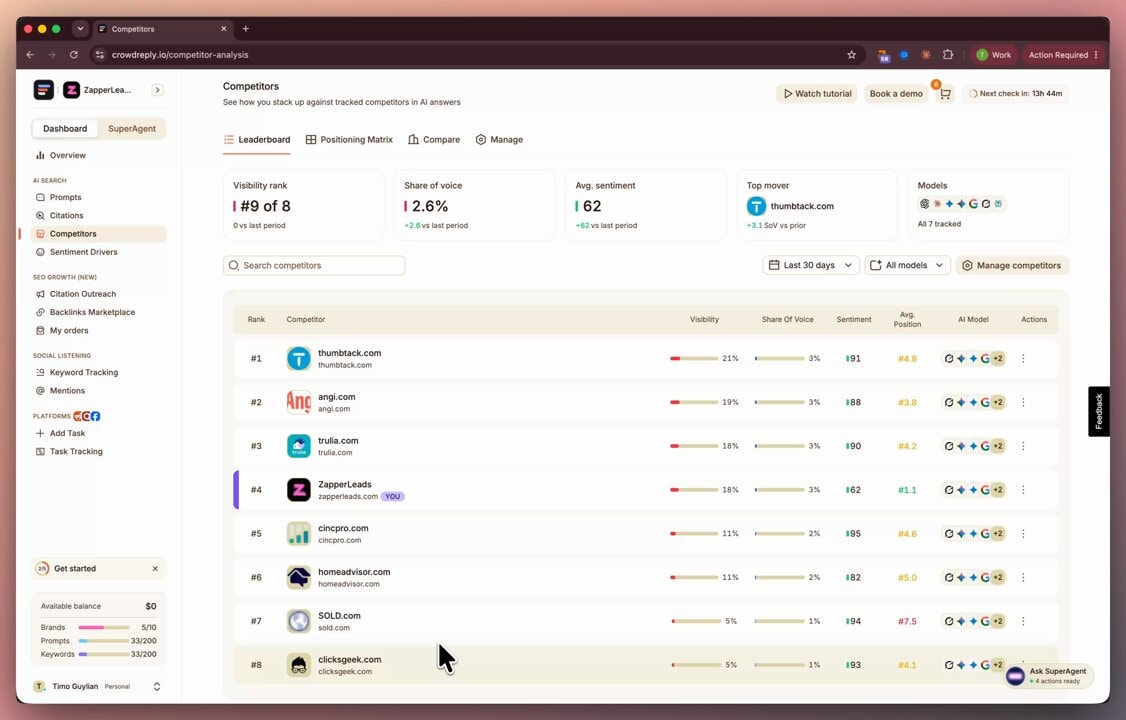
Task: Click the angi.com logo in row #2
Action: [x=299, y=402]
